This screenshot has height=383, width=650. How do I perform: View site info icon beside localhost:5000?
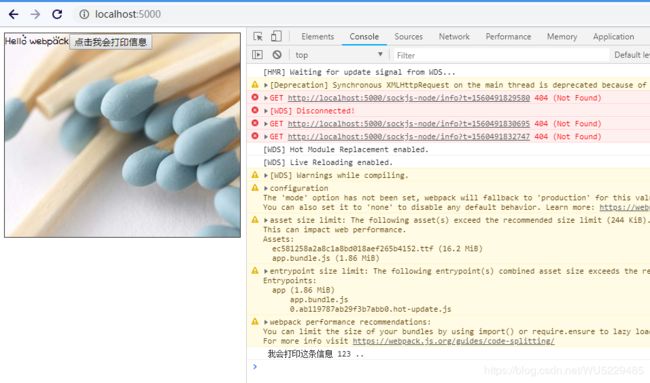pyautogui.click(x=84, y=15)
